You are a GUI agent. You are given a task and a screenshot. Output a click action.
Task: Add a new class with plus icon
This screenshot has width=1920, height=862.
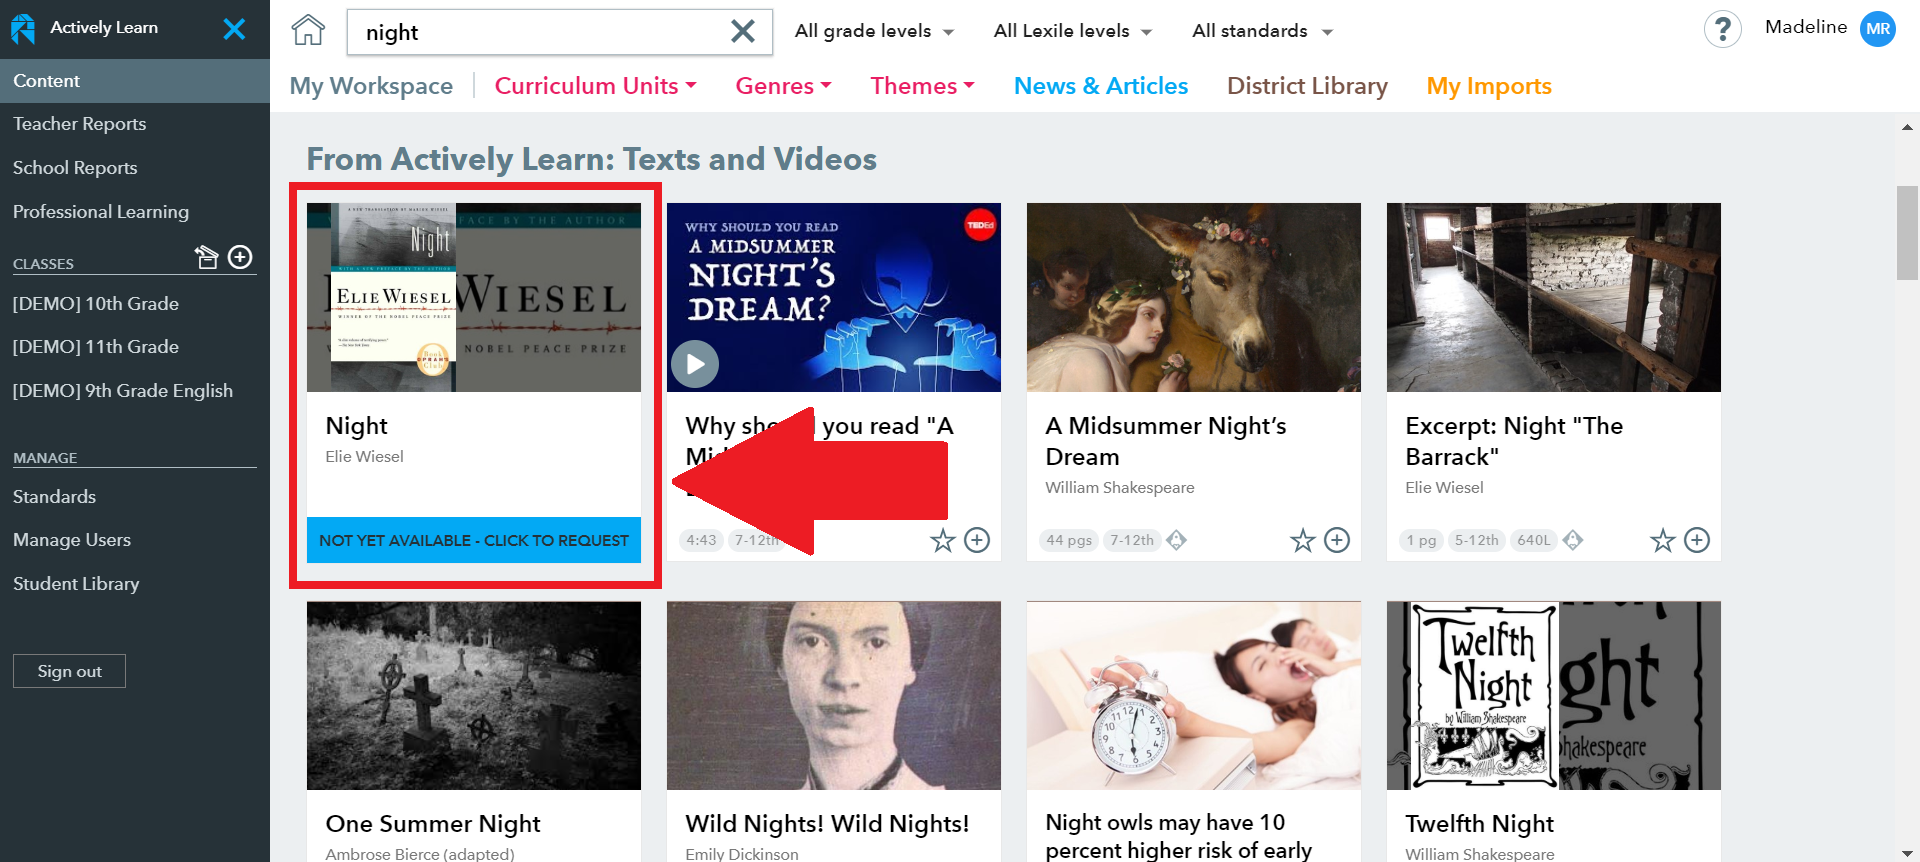pyautogui.click(x=240, y=257)
